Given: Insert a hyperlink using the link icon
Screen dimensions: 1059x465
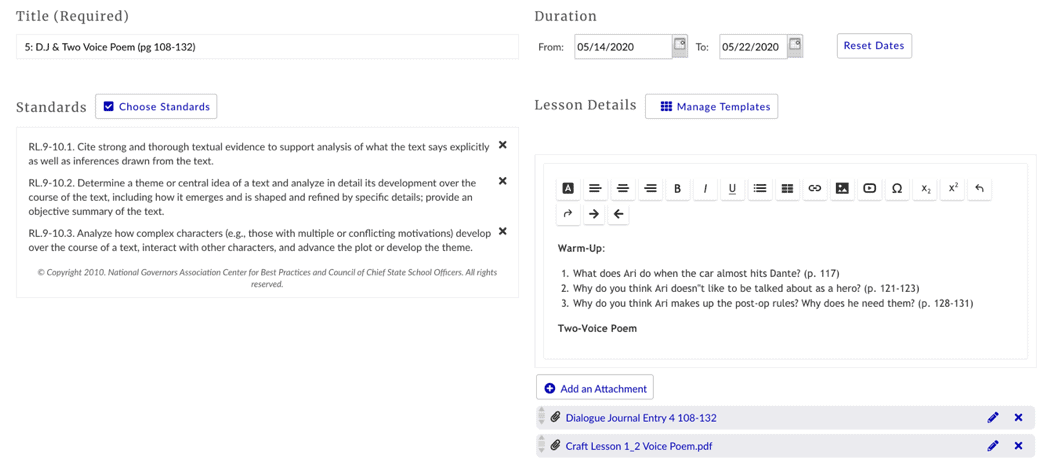Looking at the screenshot, I should click(x=815, y=188).
